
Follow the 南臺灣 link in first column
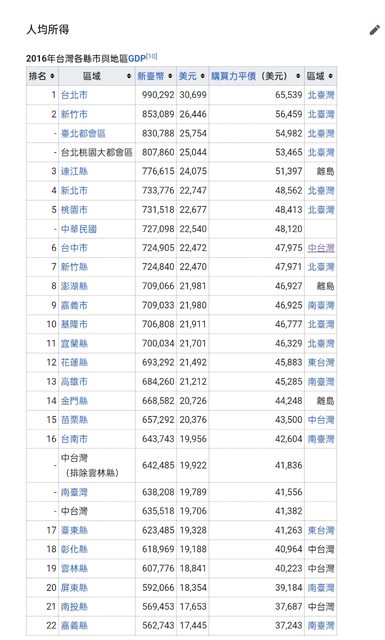pyautogui.click(x=74, y=492)
